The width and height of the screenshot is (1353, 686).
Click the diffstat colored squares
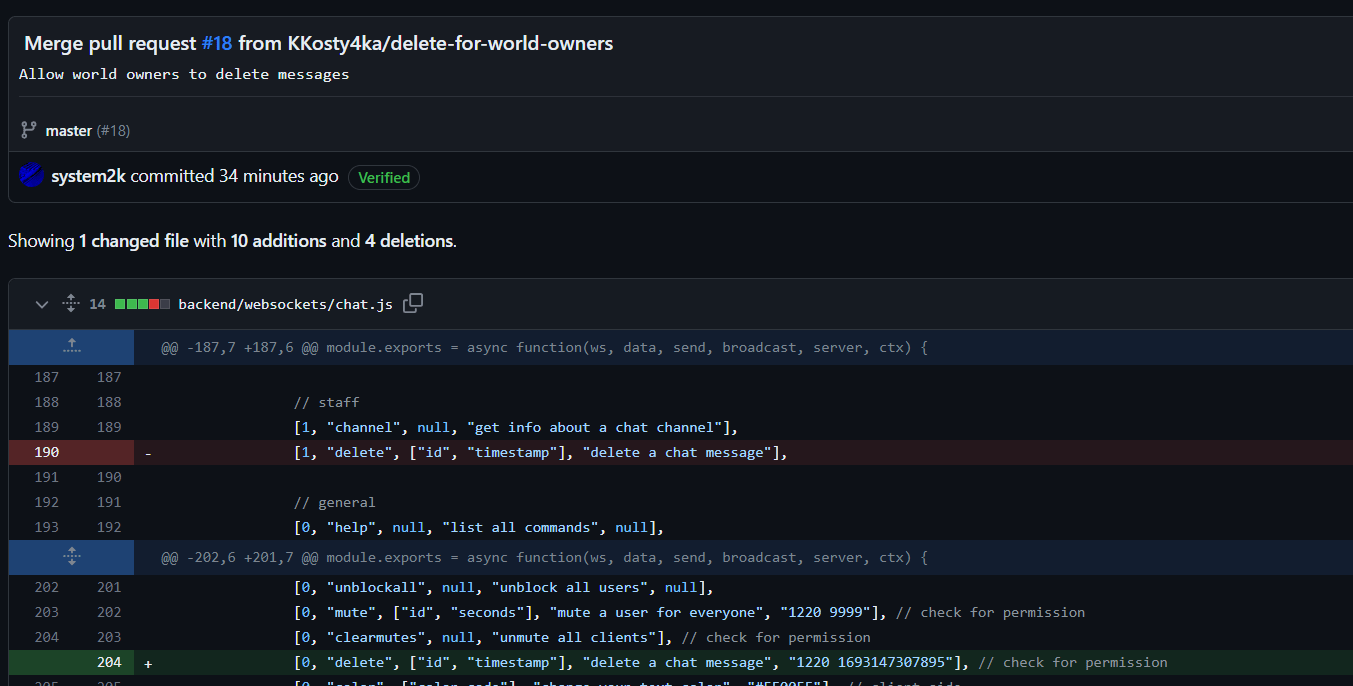[142, 304]
